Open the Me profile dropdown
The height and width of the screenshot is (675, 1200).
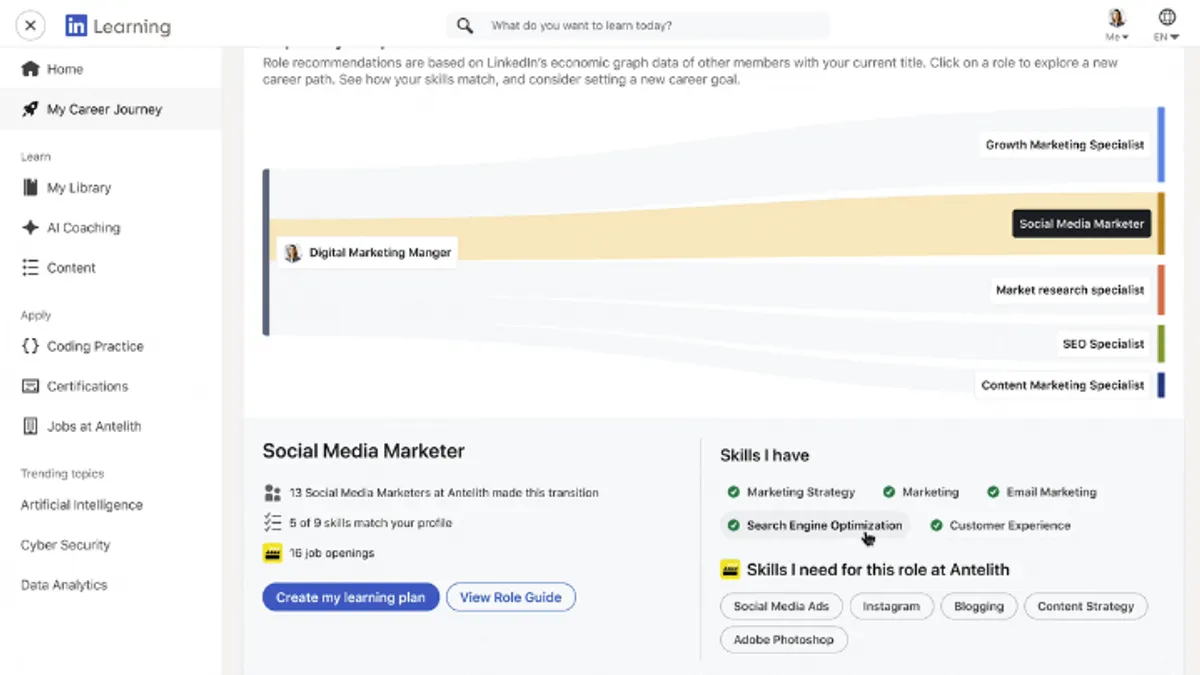1117,26
